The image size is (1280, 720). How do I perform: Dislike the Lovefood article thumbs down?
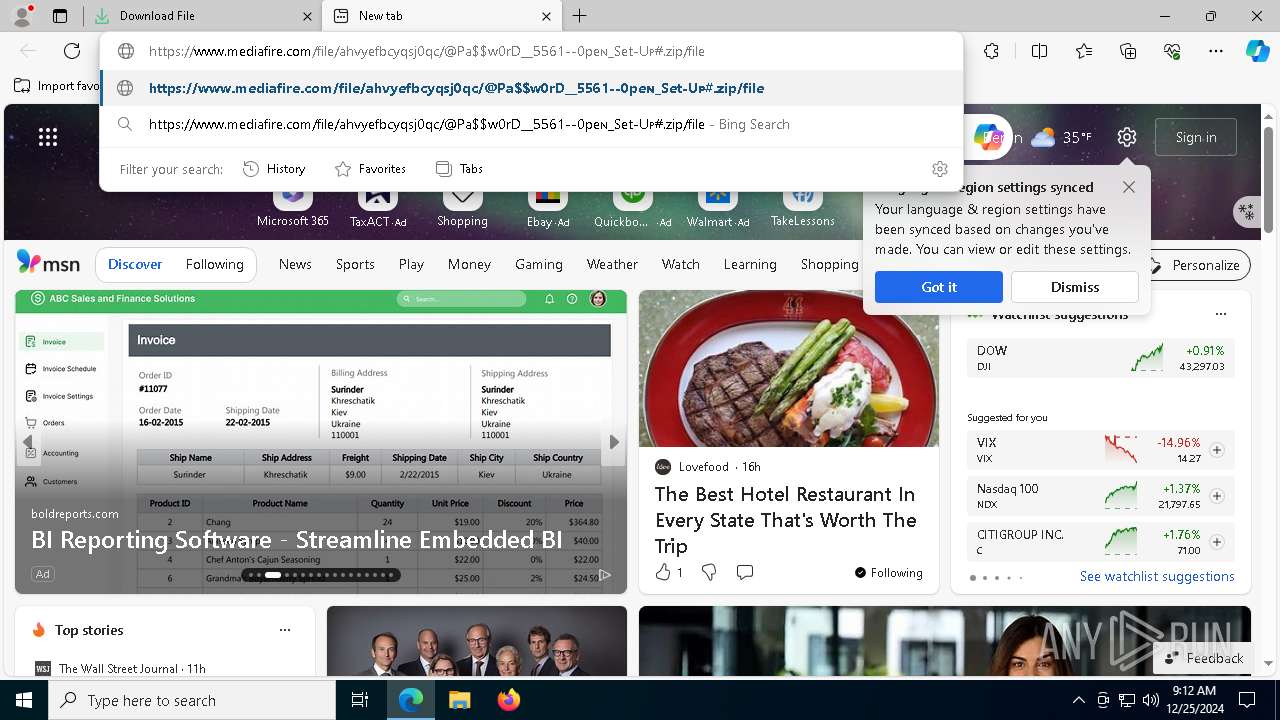pos(709,573)
